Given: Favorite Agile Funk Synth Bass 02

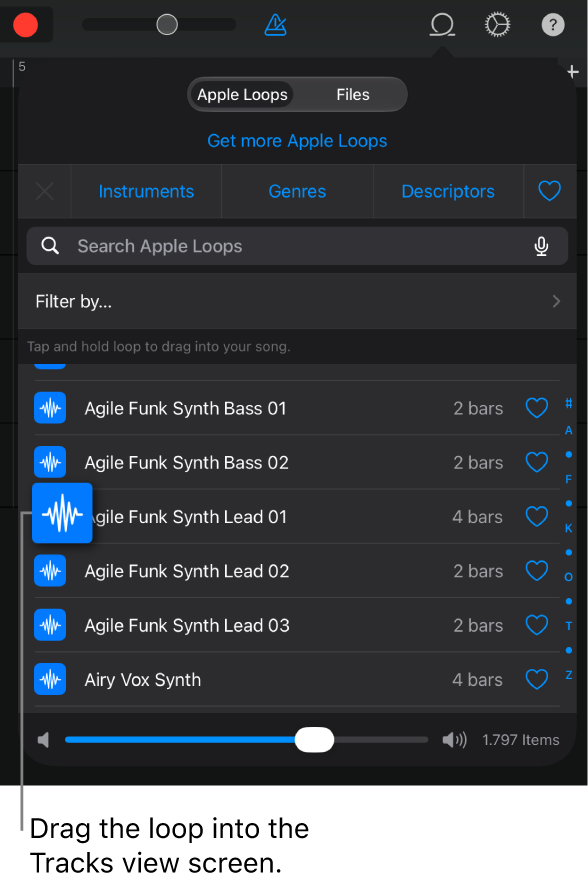Looking at the screenshot, I should click(x=536, y=462).
